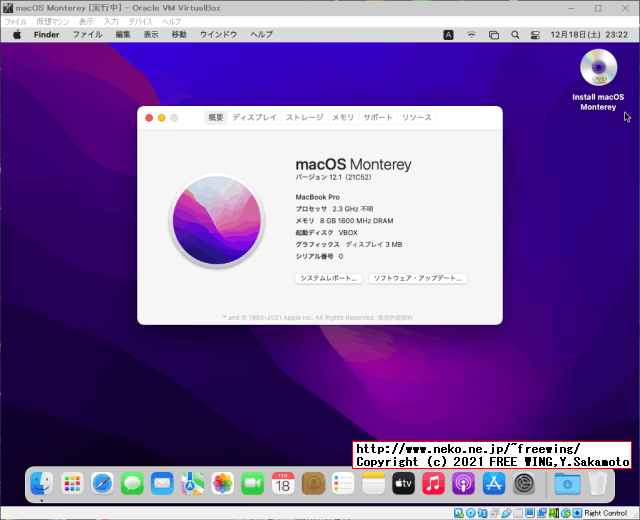Click the screen mirroring menu bar icon

[494, 35]
